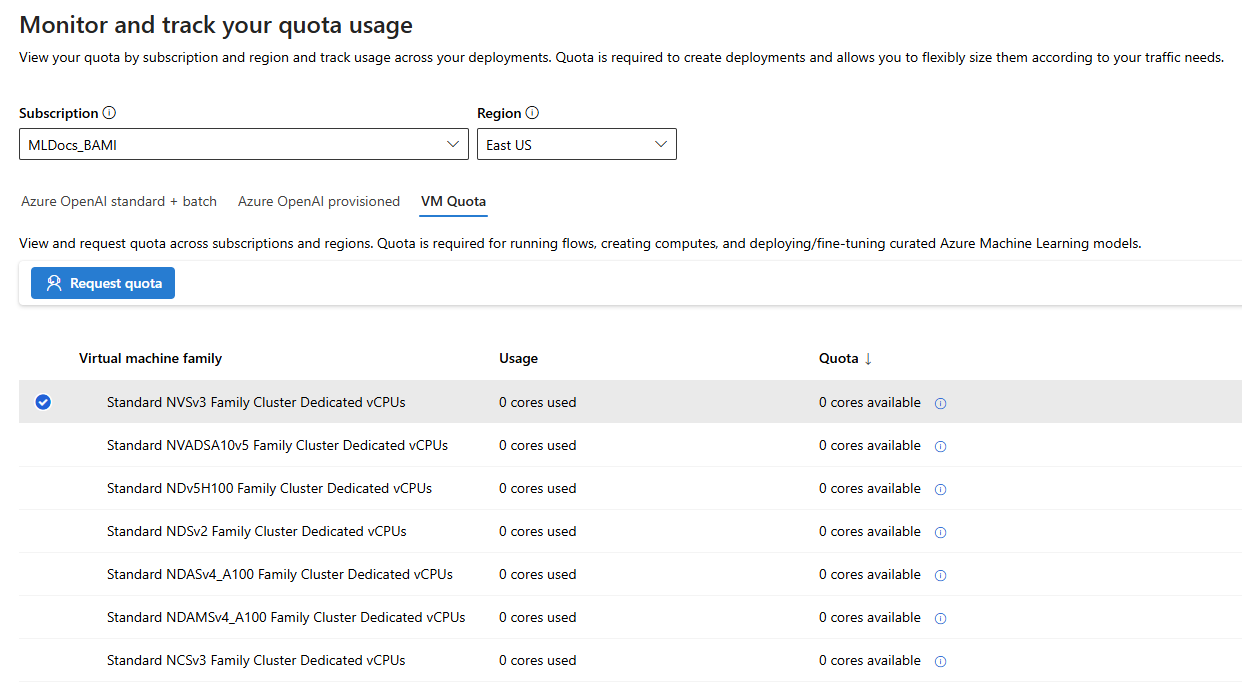The width and height of the screenshot is (1242, 682).
Task: Click '0 cores used' in NDv5H100 row
Action: click(x=538, y=488)
